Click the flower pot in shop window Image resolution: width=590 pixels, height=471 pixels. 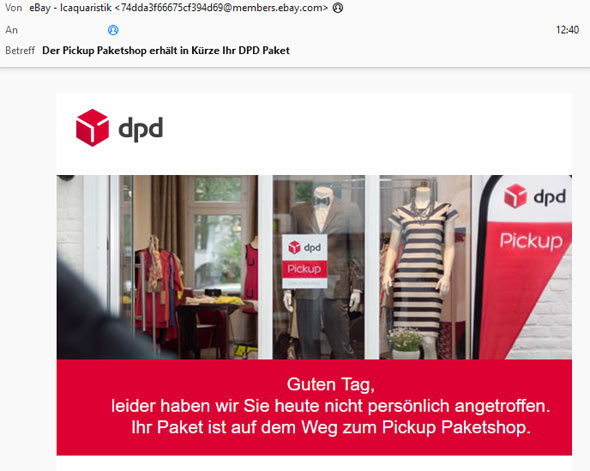click(x=406, y=343)
